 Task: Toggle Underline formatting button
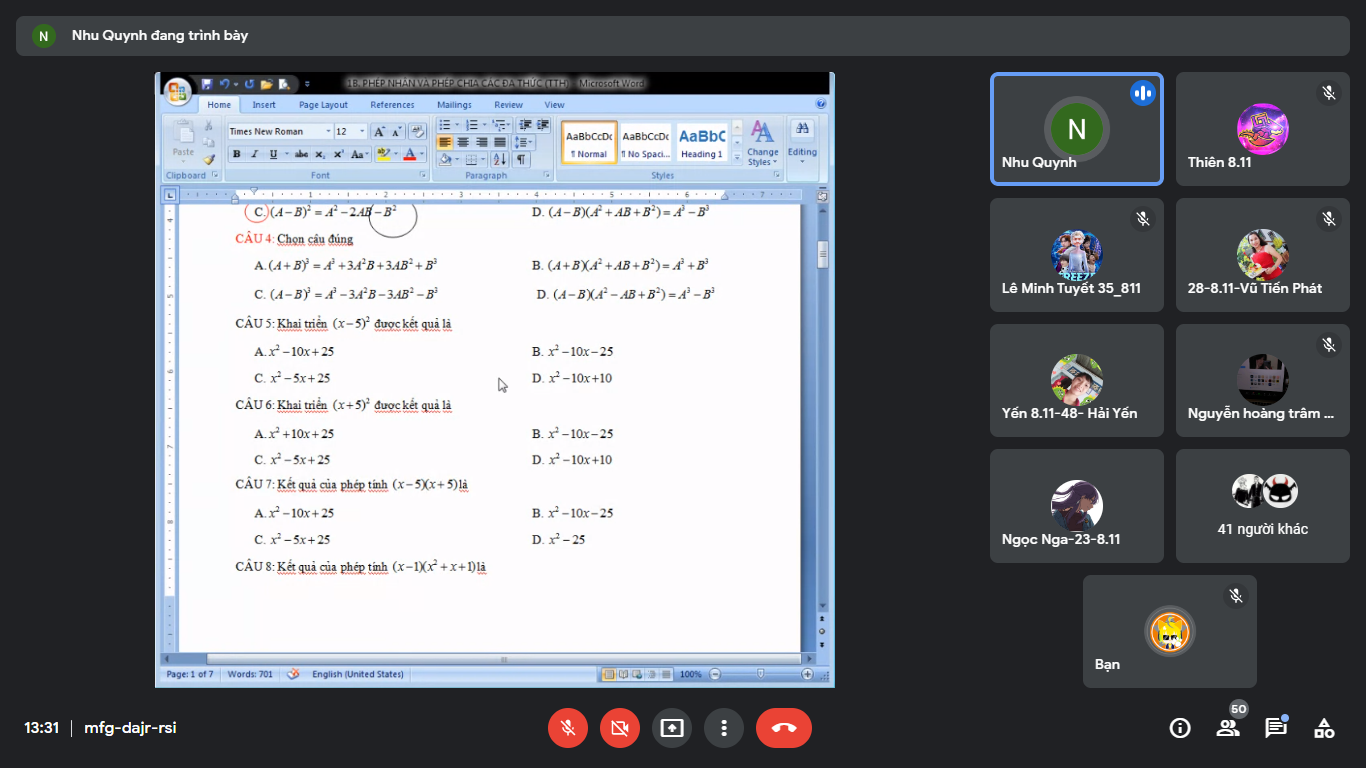(273, 154)
